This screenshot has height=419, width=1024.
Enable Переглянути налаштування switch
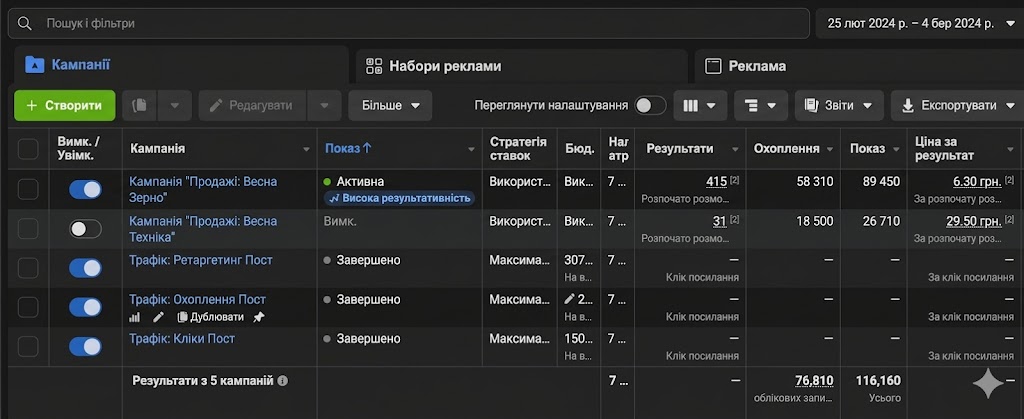tap(650, 106)
